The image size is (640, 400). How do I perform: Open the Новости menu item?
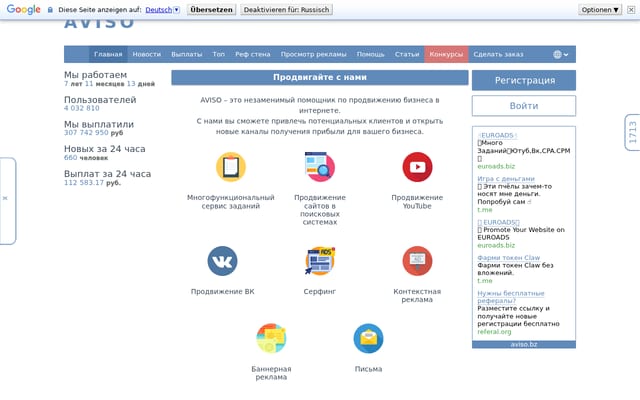click(147, 54)
